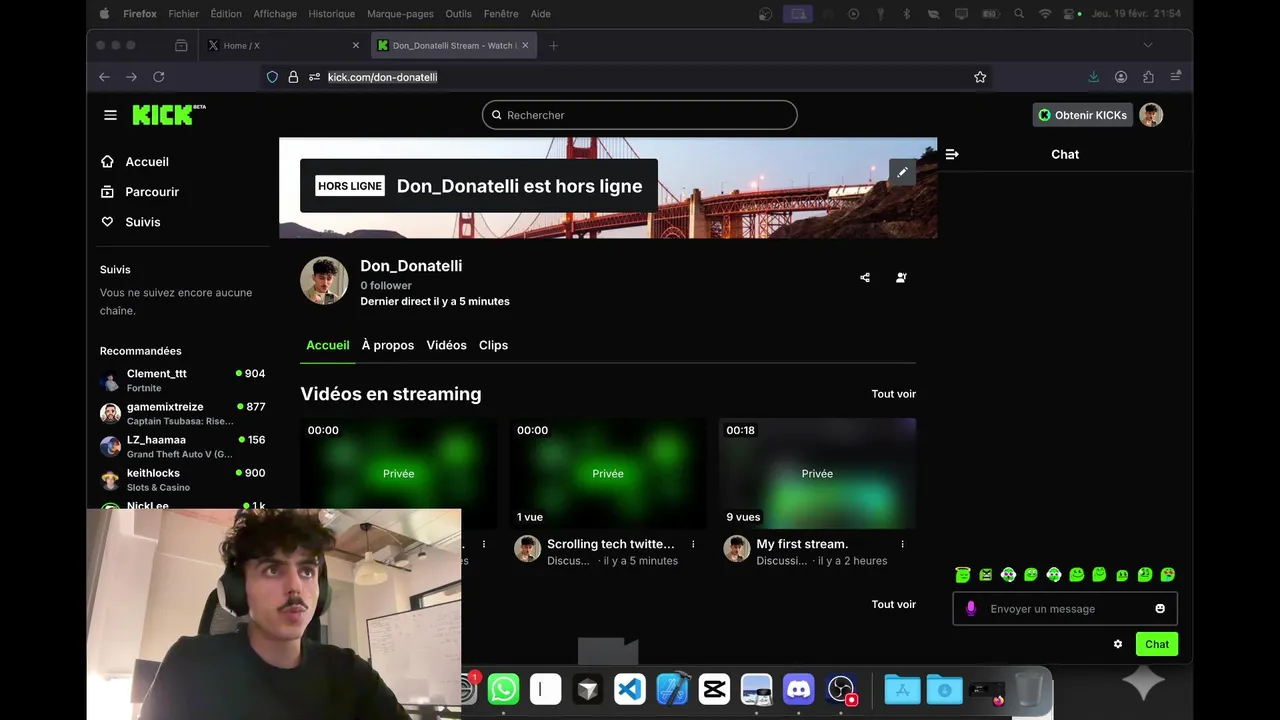Open the Kick hamburger sidebar menu
The height and width of the screenshot is (720, 1280).
pos(110,115)
